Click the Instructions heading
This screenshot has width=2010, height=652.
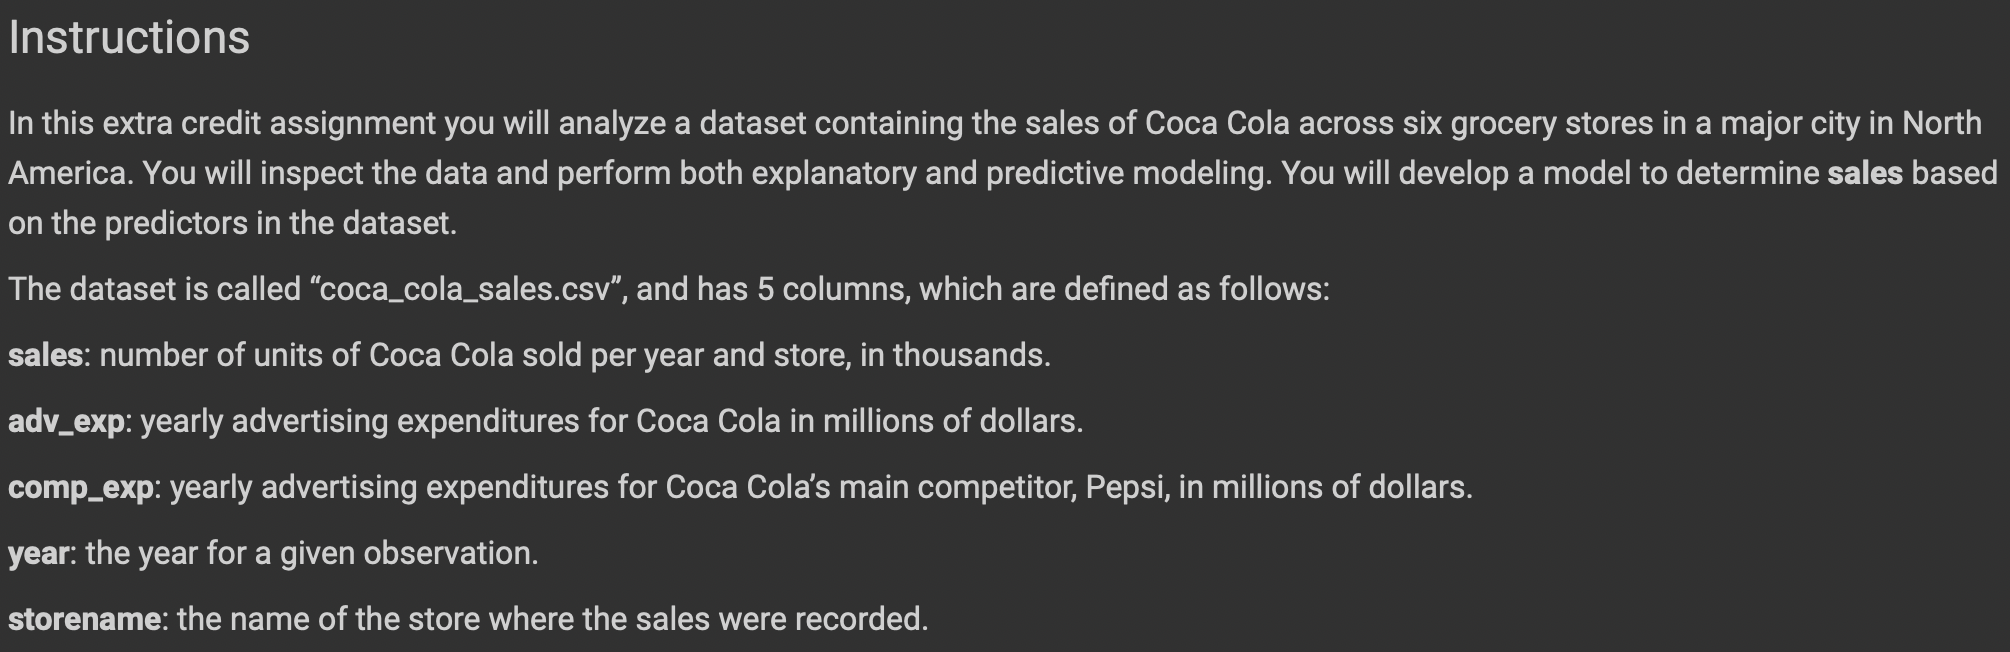pyautogui.click(x=129, y=38)
